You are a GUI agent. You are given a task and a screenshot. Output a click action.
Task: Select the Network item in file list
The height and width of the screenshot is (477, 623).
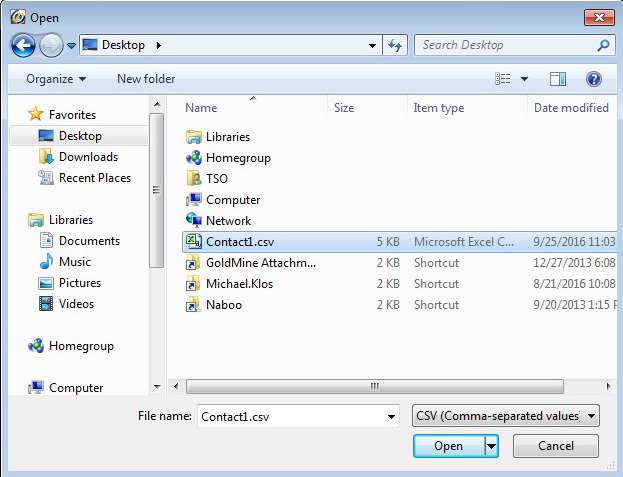pyautogui.click(x=228, y=221)
